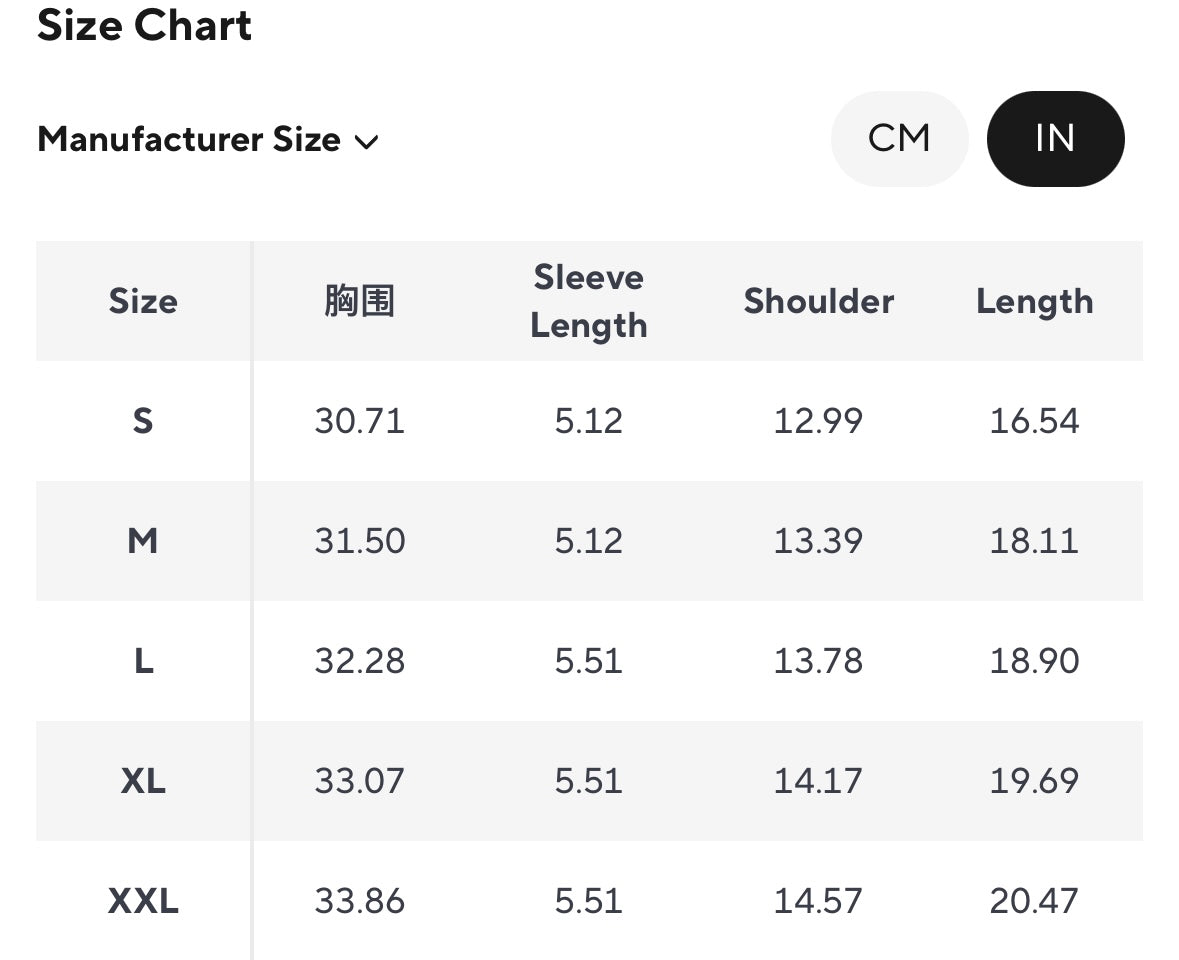Click the L size row label
This screenshot has height=960, width=1179.
[x=143, y=661]
